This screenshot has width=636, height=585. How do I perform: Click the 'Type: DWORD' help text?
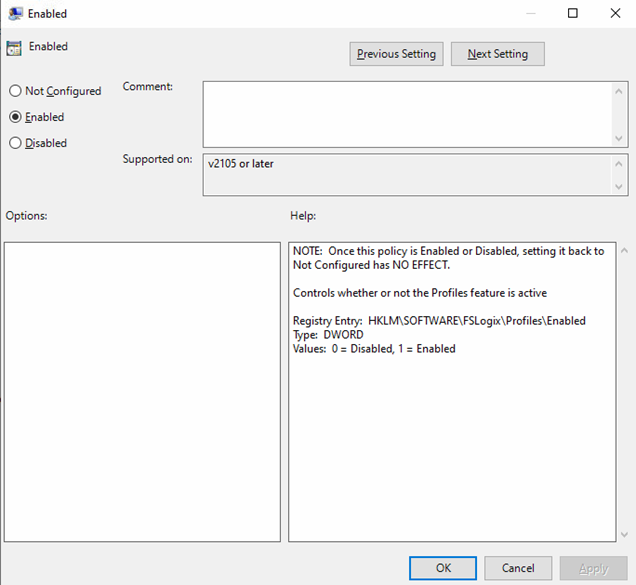point(328,335)
